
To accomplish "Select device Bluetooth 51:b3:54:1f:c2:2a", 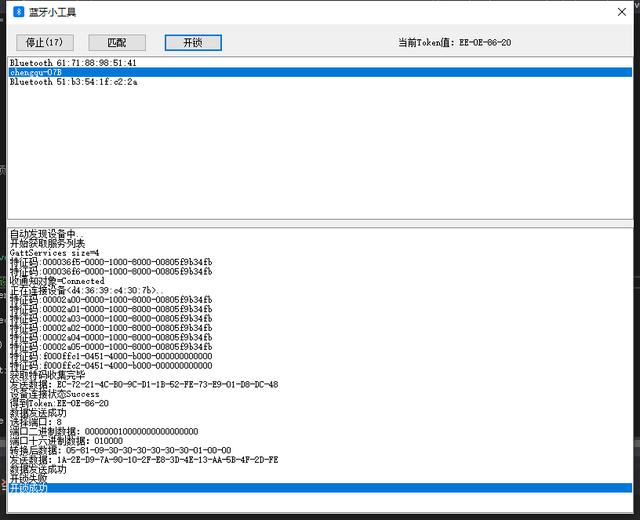I will point(320,82).
